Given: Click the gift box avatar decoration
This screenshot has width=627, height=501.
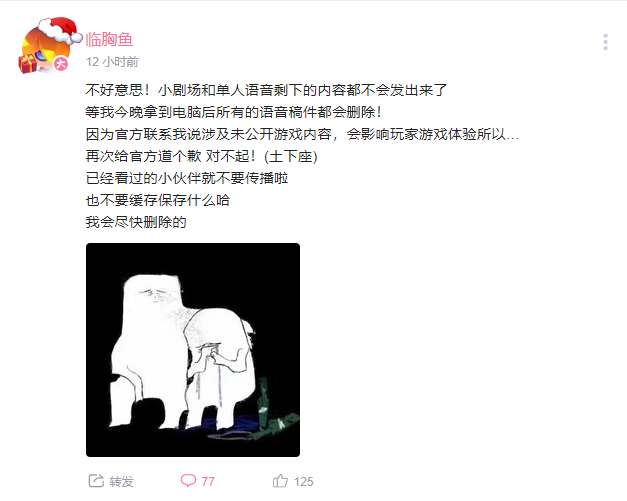Looking at the screenshot, I should coord(27,64).
